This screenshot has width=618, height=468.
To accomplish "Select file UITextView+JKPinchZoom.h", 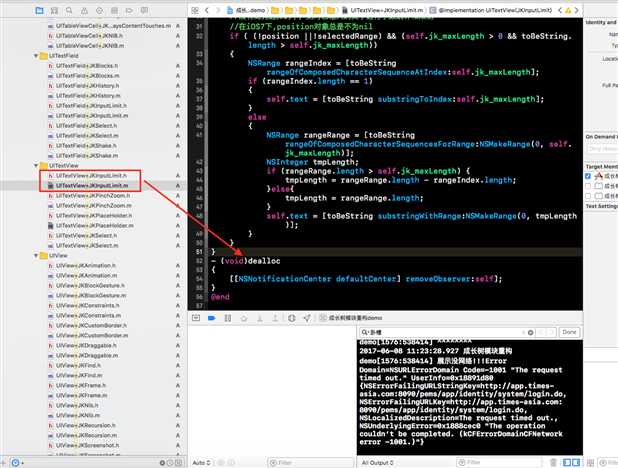I will (93, 196).
